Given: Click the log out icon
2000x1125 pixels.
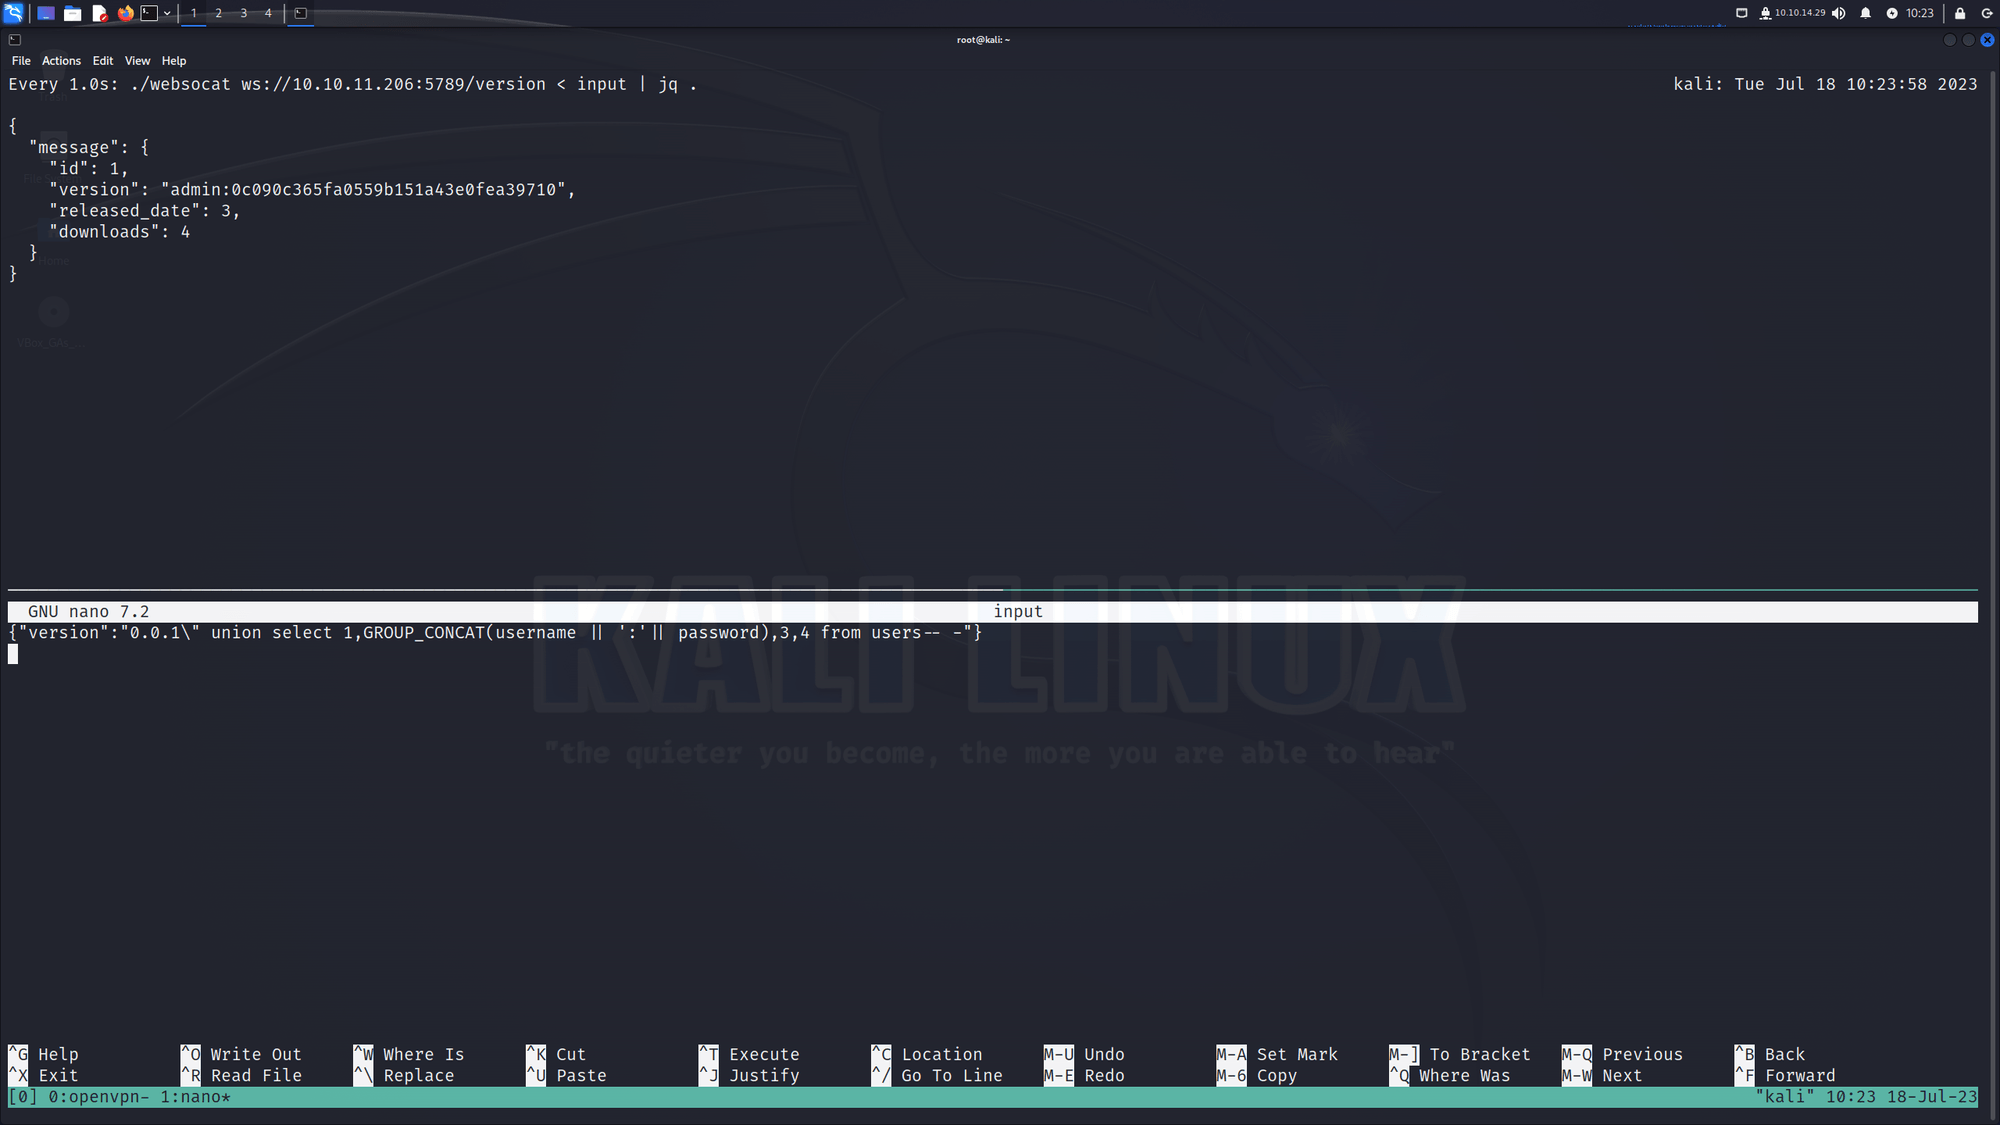Looking at the screenshot, I should (x=1986, y=13).
